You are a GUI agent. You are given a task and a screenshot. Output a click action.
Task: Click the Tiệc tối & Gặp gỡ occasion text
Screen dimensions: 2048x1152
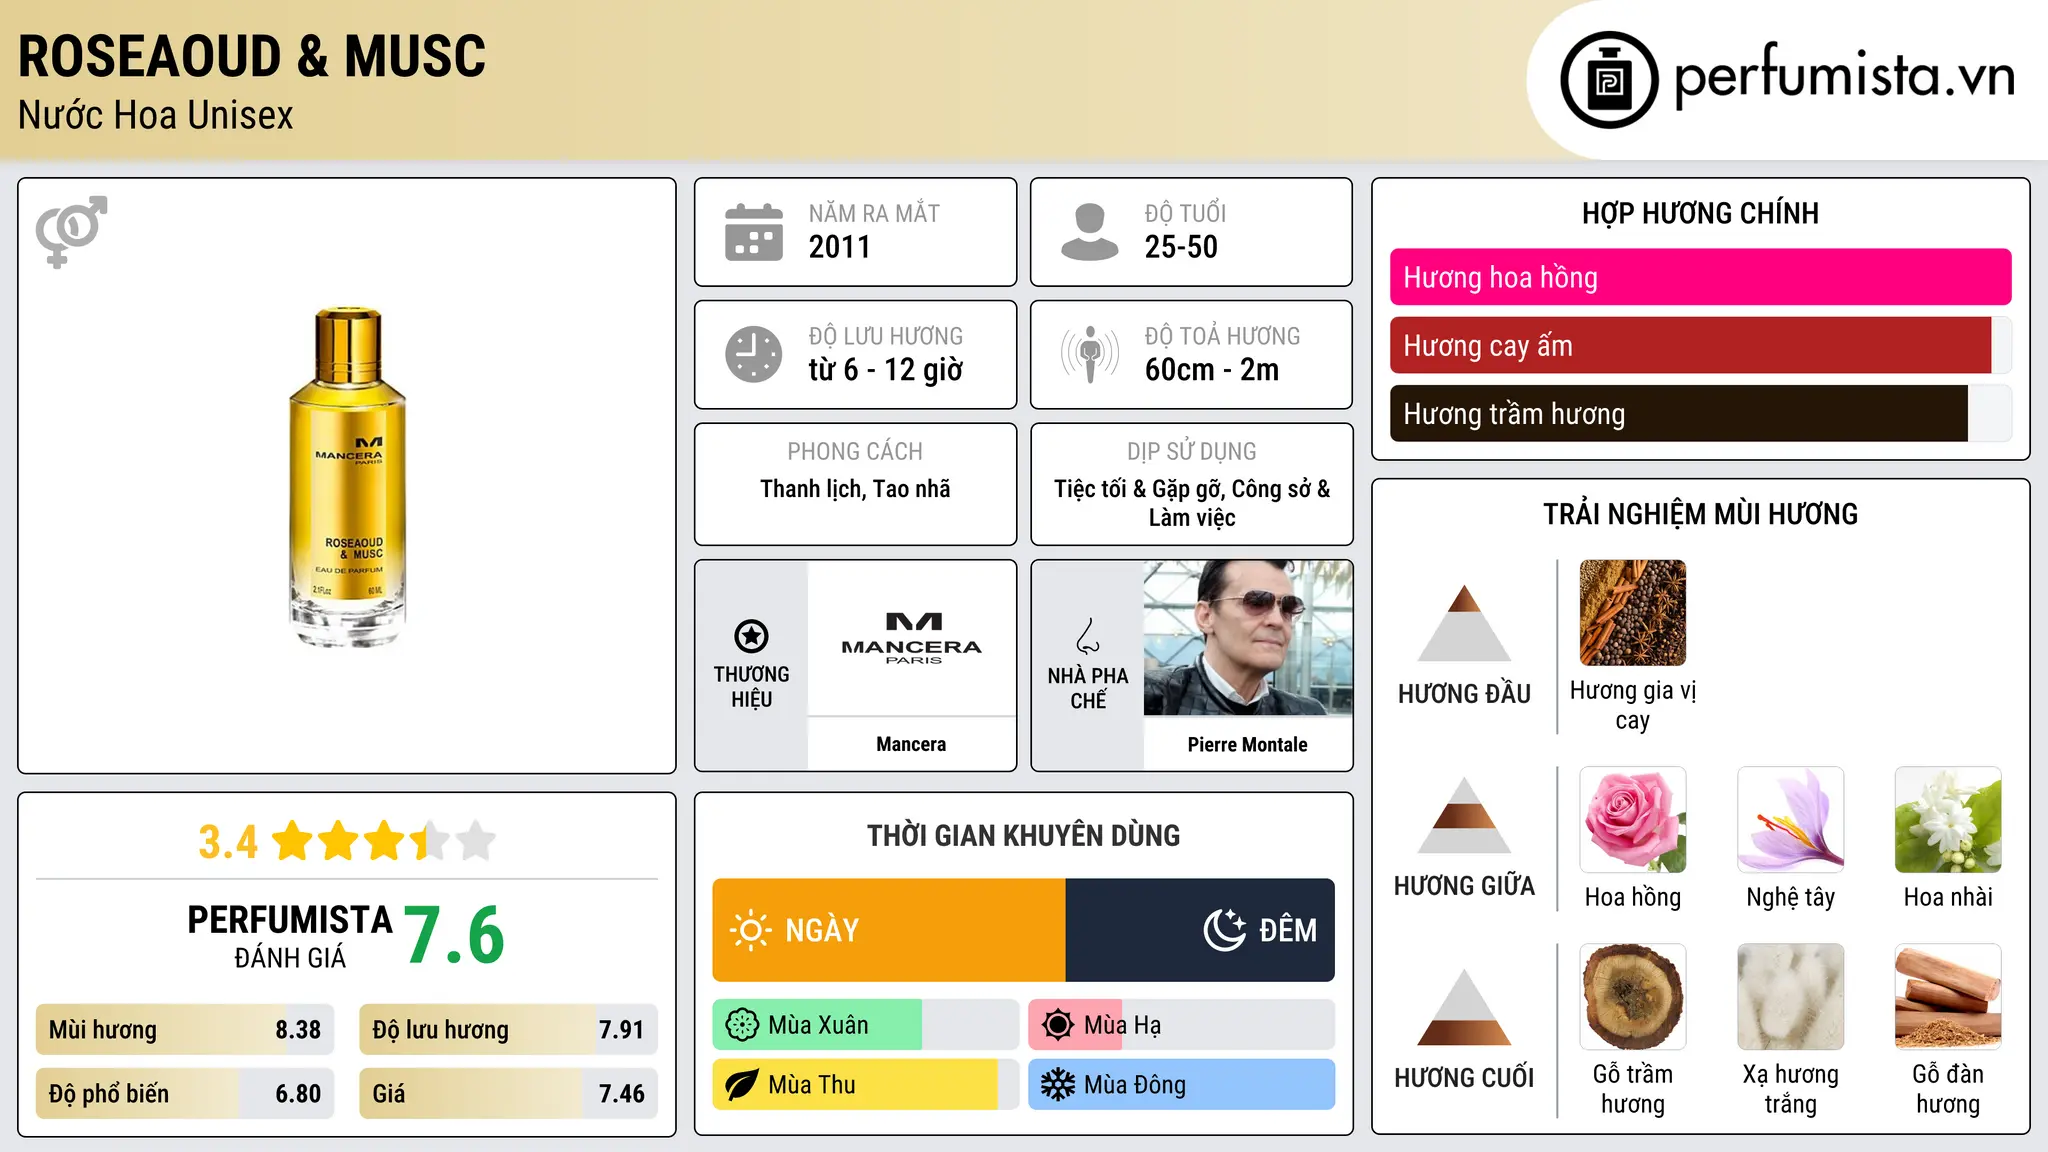click(x=1192, y=503)
